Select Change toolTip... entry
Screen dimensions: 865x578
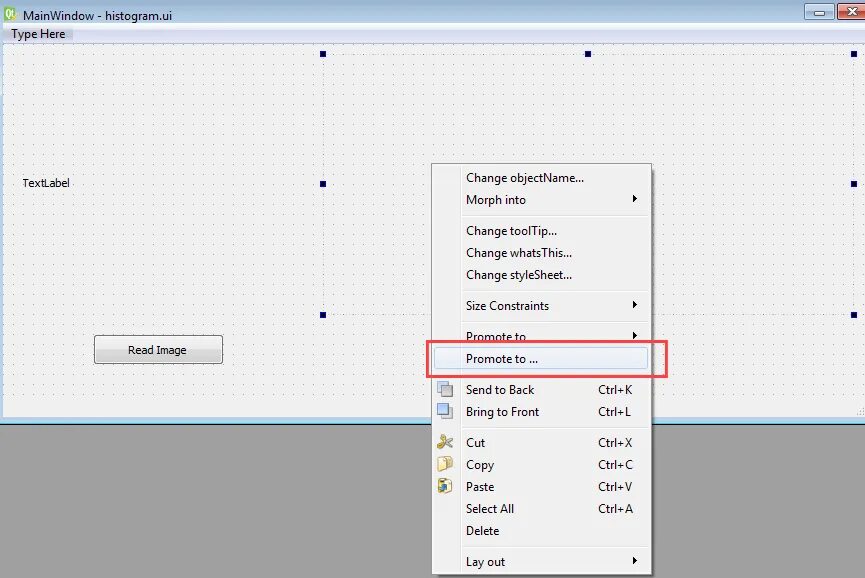pos(541,231)
